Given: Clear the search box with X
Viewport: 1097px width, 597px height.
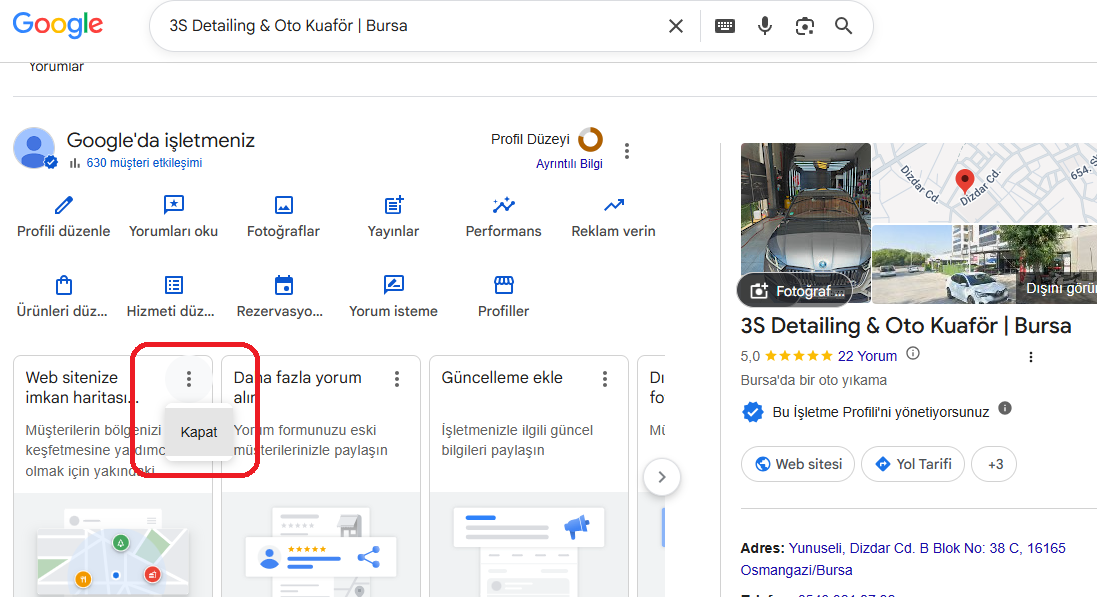Looking at the screenshot, I should click(x=675, y=26).
